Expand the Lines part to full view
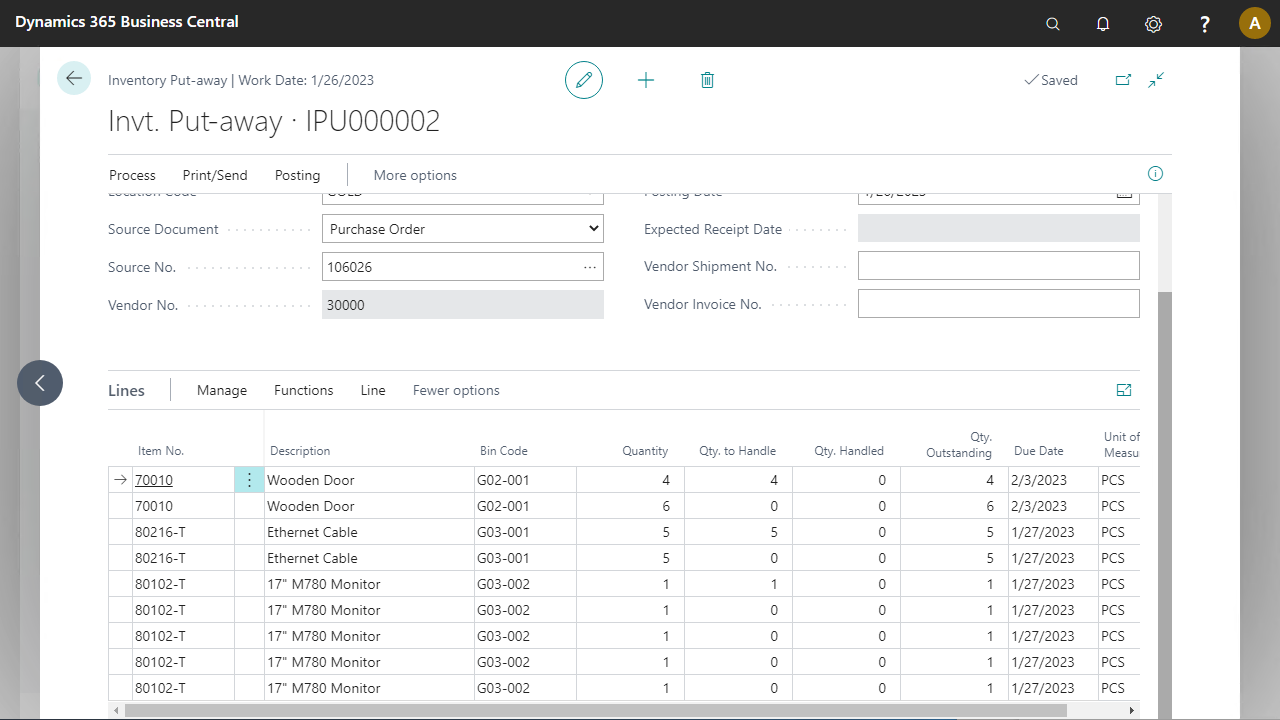 pos(1124,390)
